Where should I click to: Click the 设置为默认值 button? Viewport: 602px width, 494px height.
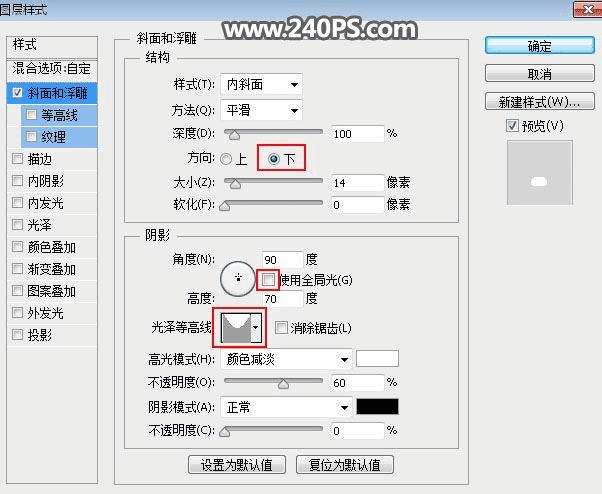point(237,465)
